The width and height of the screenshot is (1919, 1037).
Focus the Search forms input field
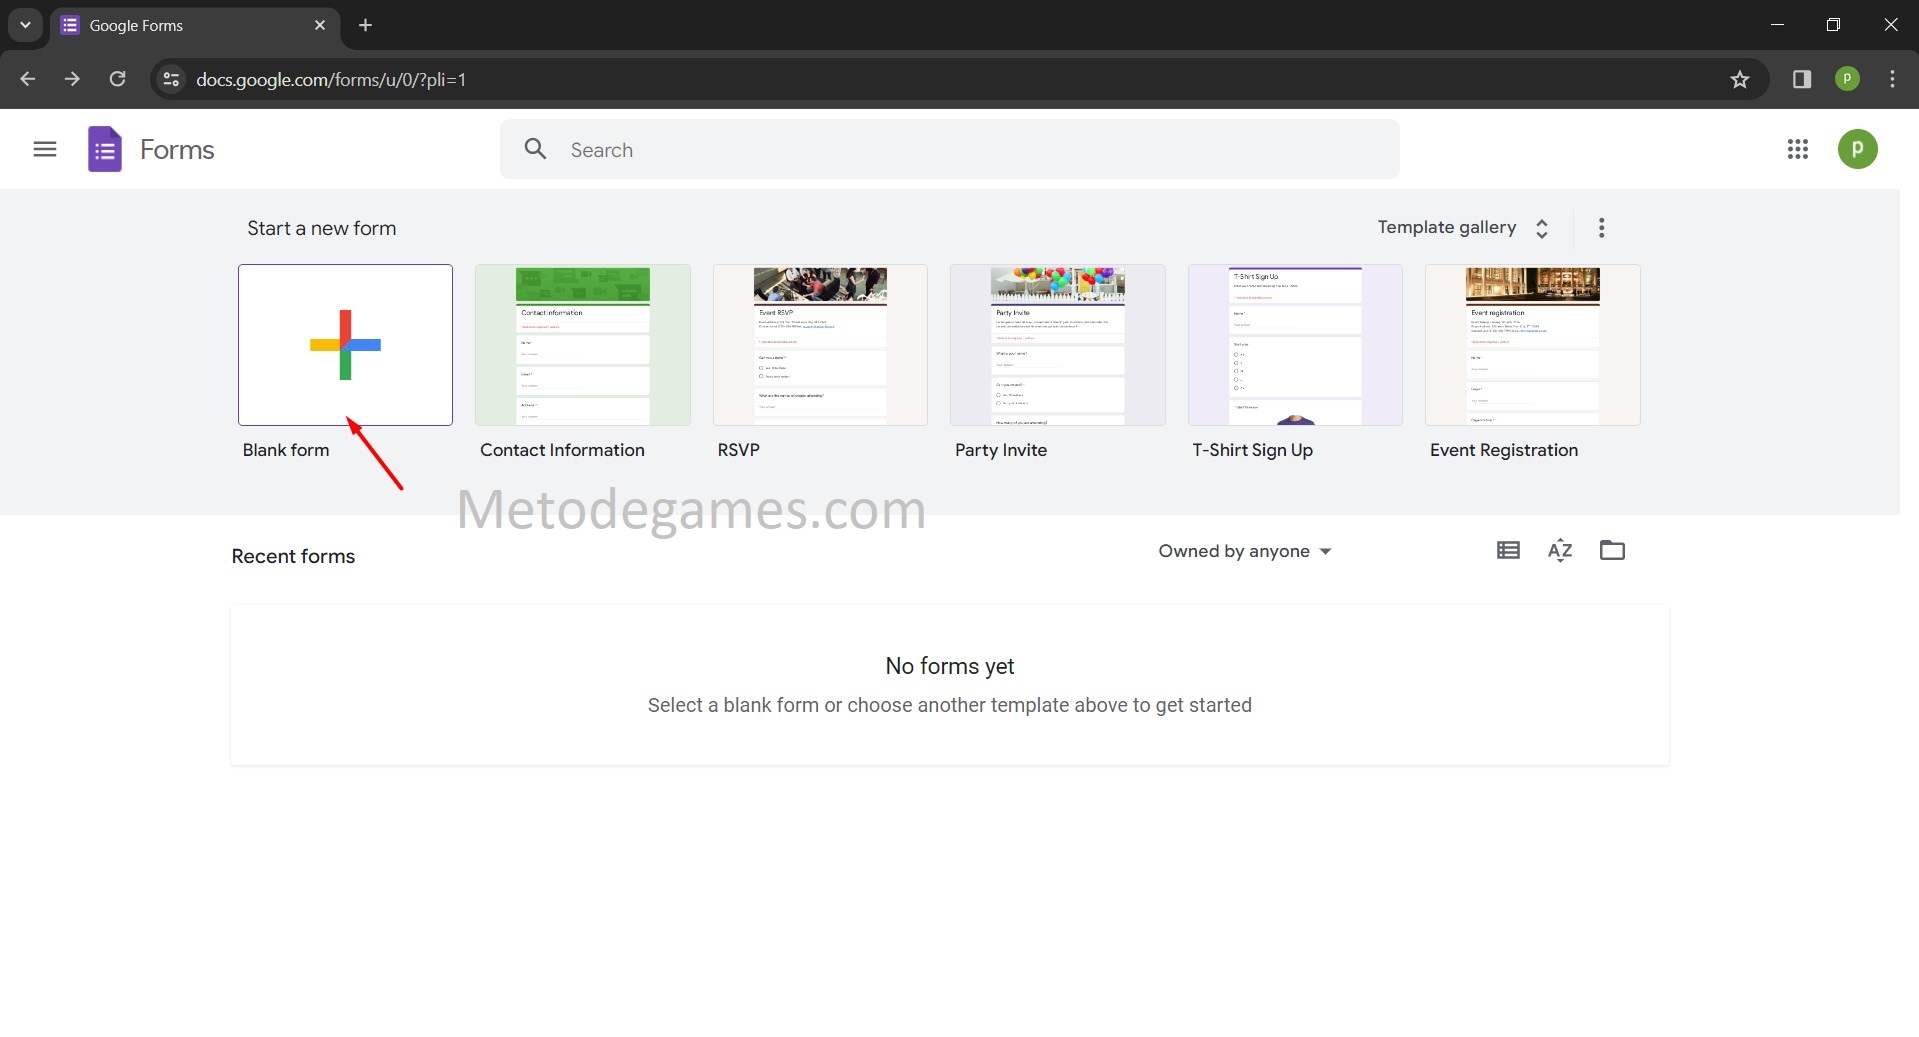click(950, 149)
